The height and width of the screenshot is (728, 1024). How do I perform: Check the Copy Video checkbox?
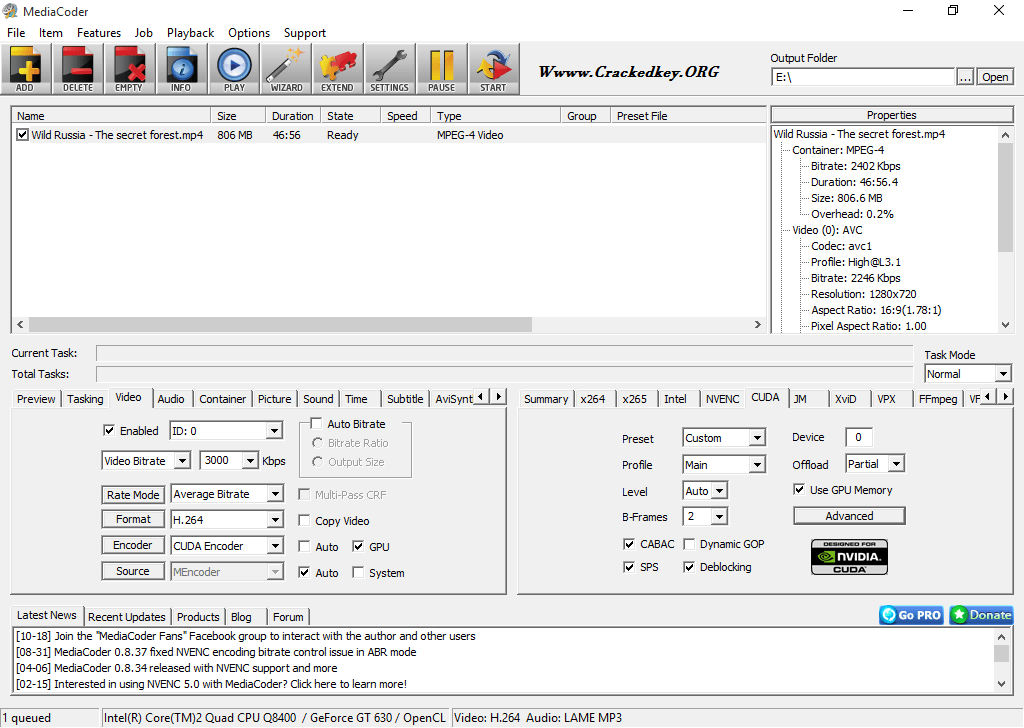[304, 520]
